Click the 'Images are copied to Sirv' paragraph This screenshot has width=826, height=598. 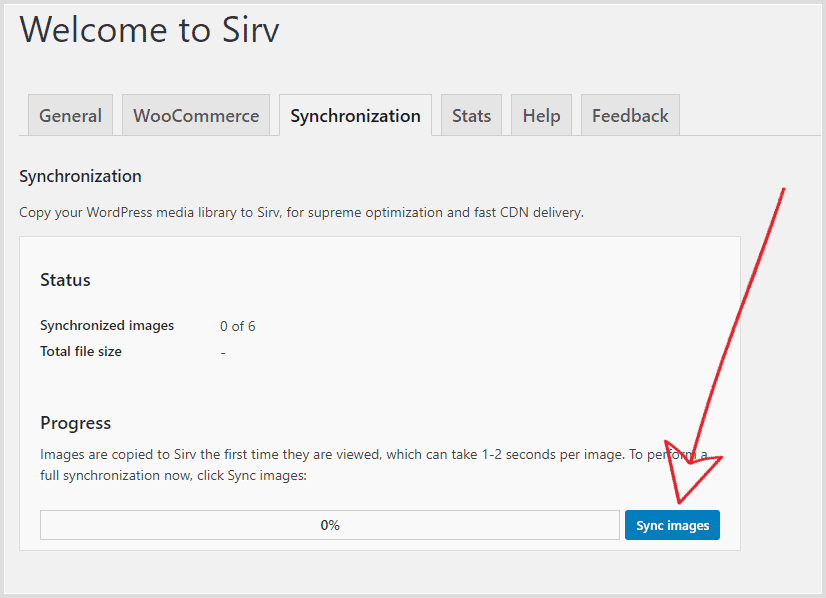point(373,465)
